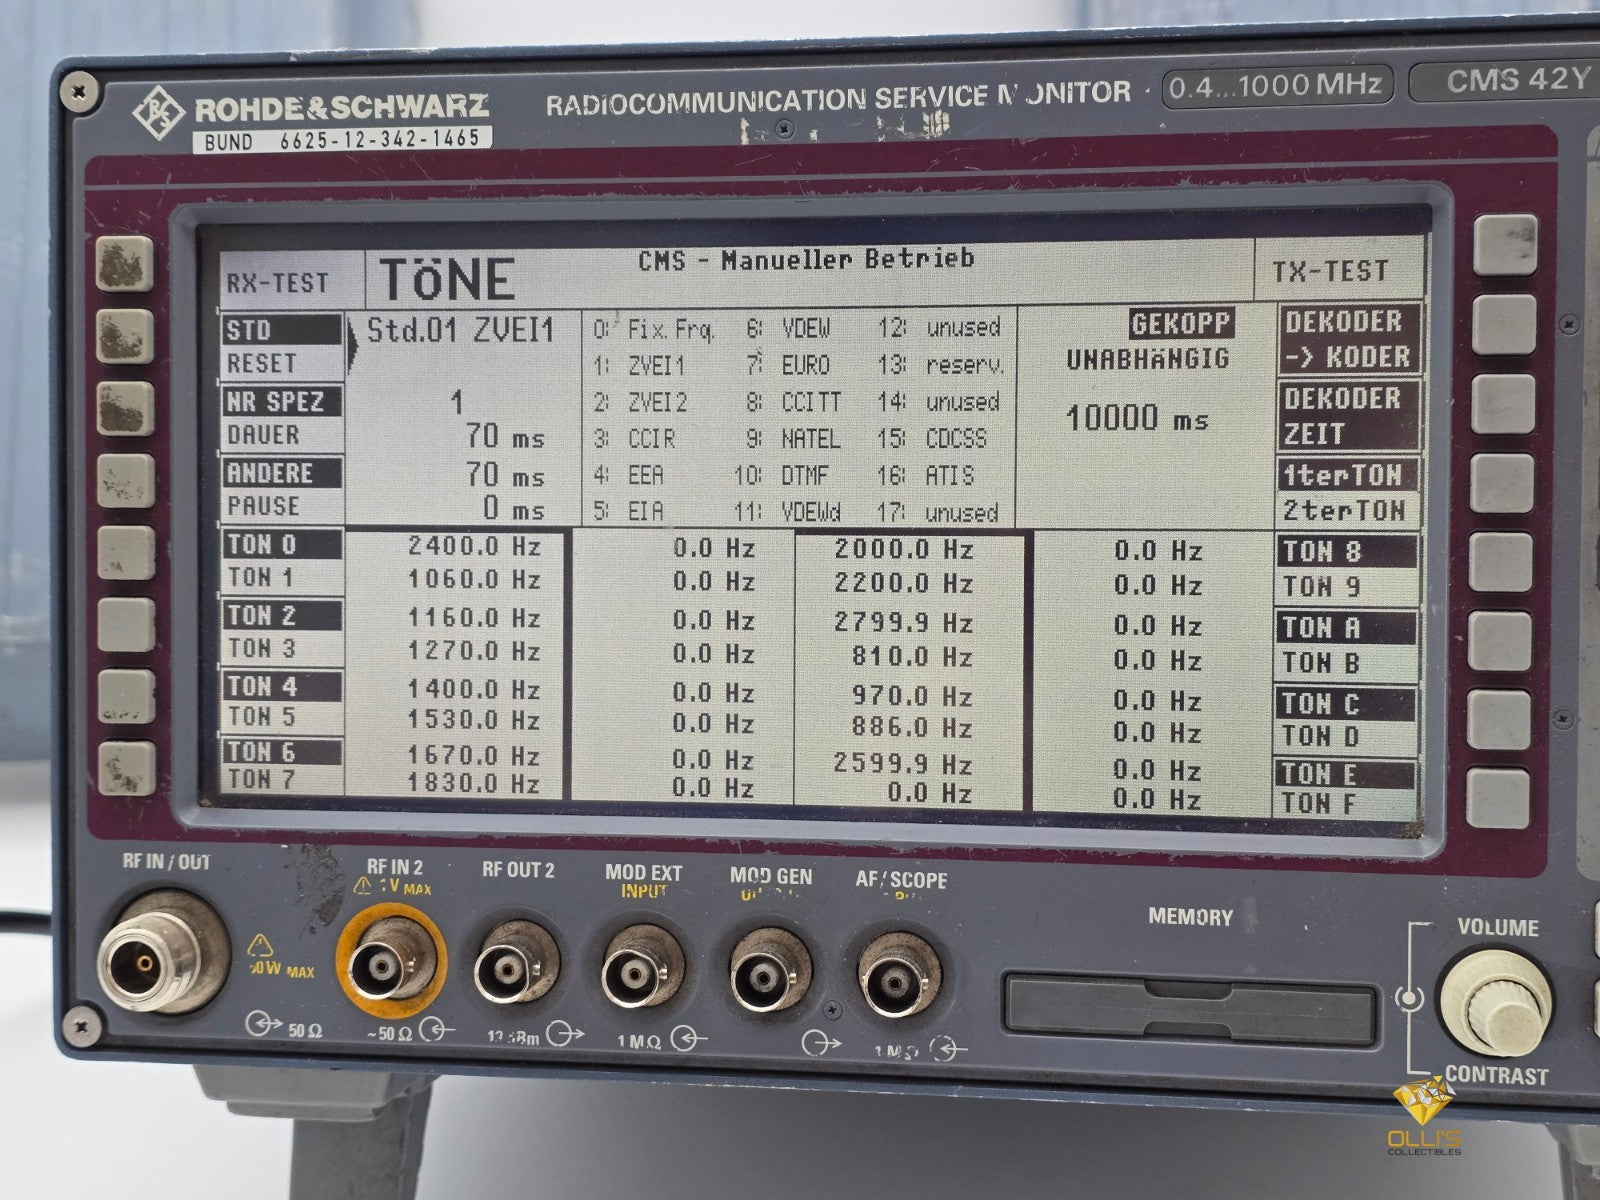Click the Std.01 ZVEI1 entry field
The image size is (1600, 1200).
pyautogui.click(x=461, y=331)
